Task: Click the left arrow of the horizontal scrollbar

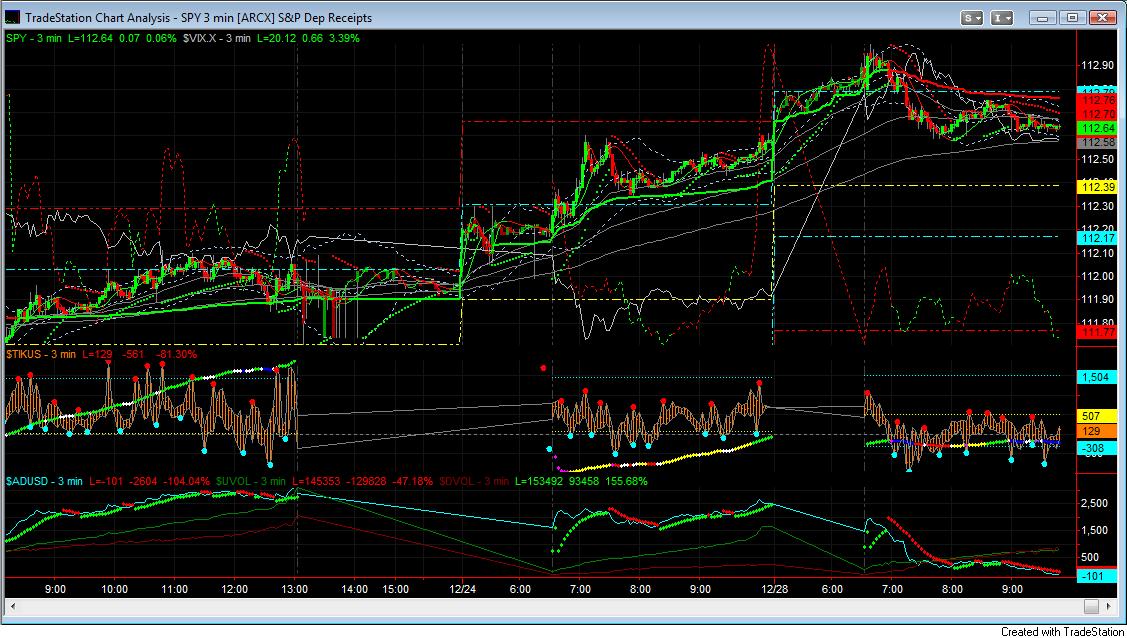Action: tap(12, 607)
